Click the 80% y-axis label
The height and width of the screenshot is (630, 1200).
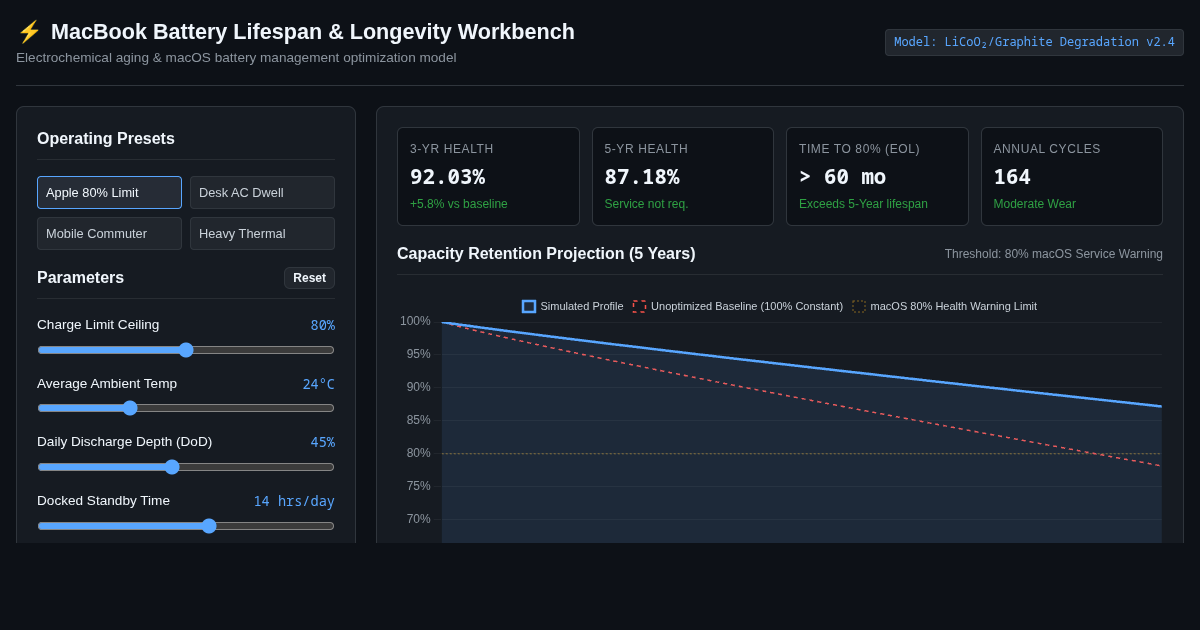click(418, 453)
